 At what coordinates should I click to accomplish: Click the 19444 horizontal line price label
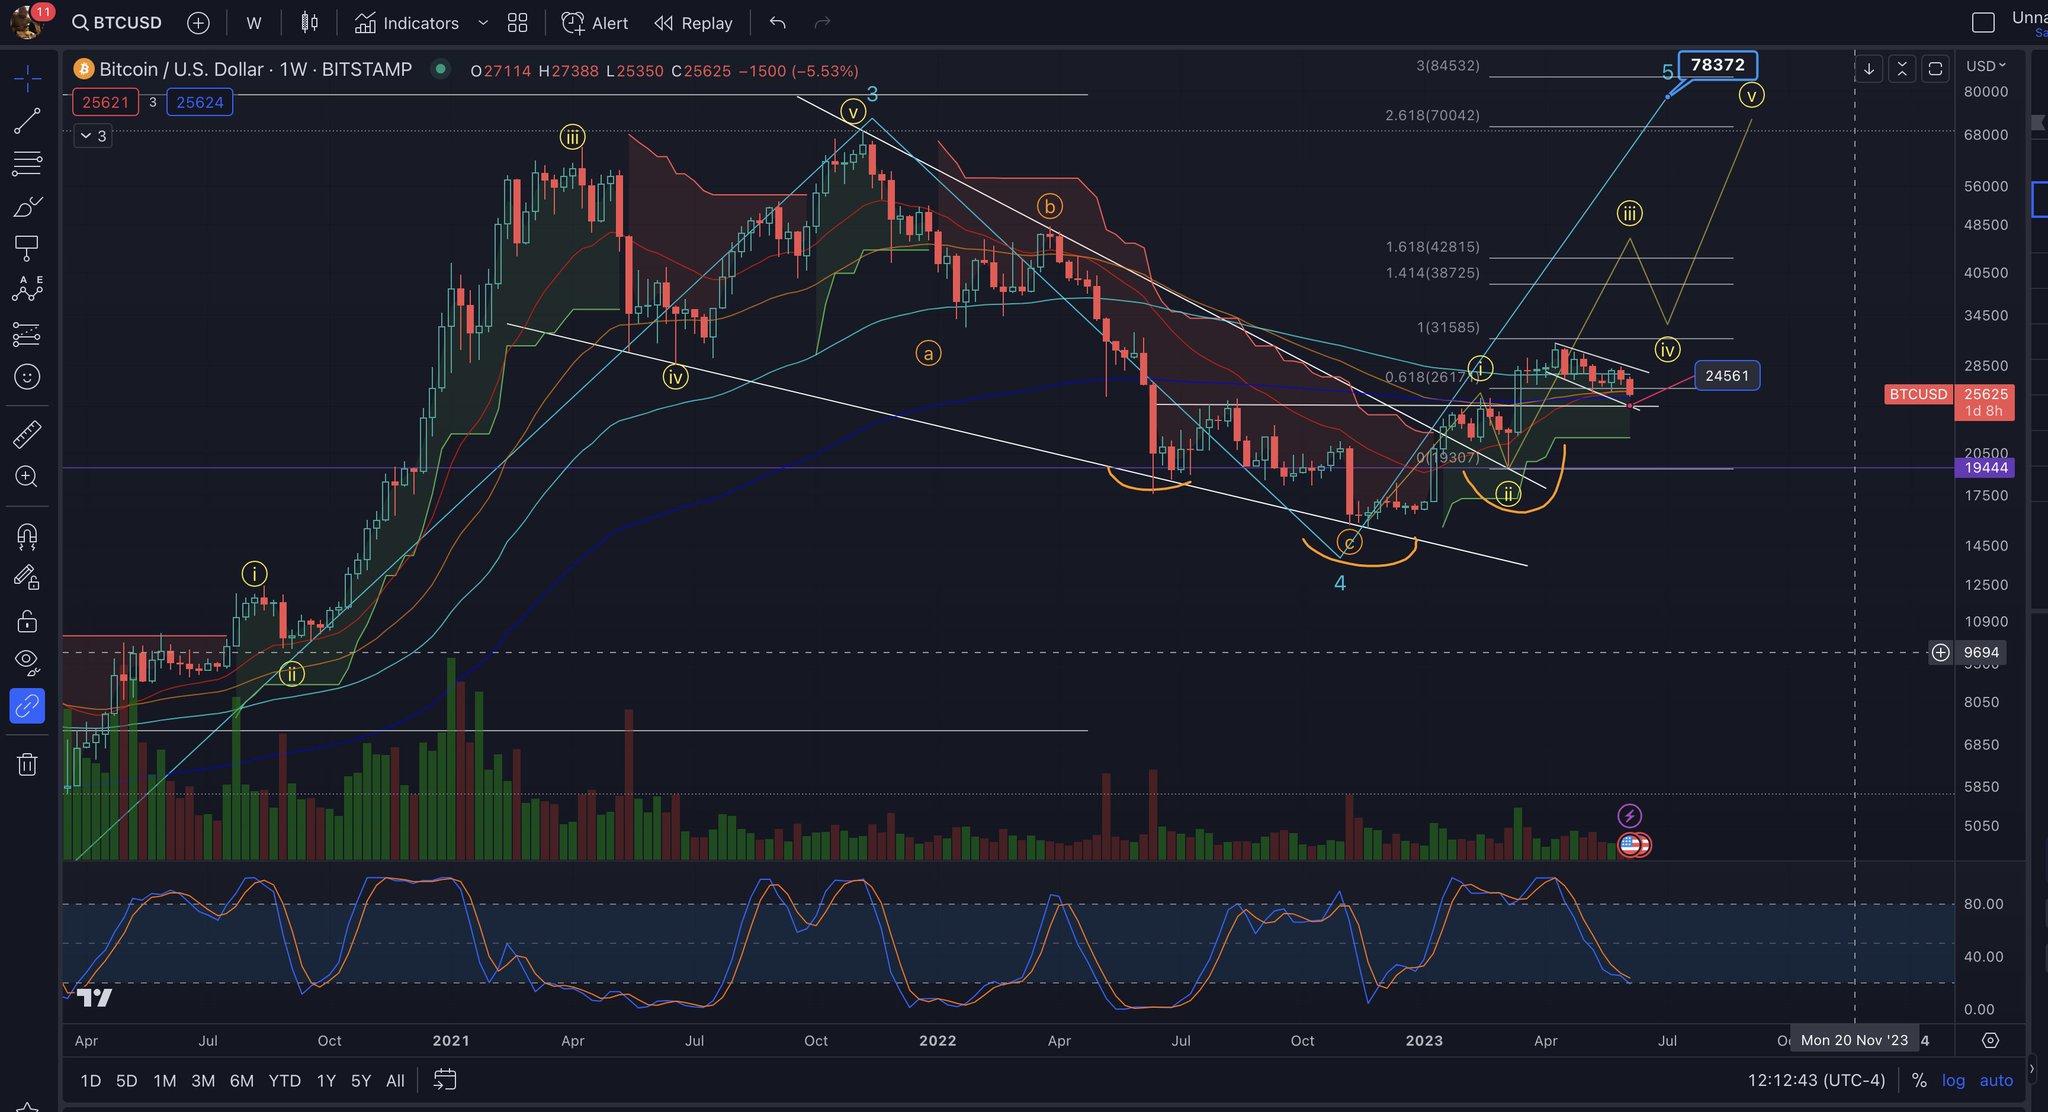1985,467
